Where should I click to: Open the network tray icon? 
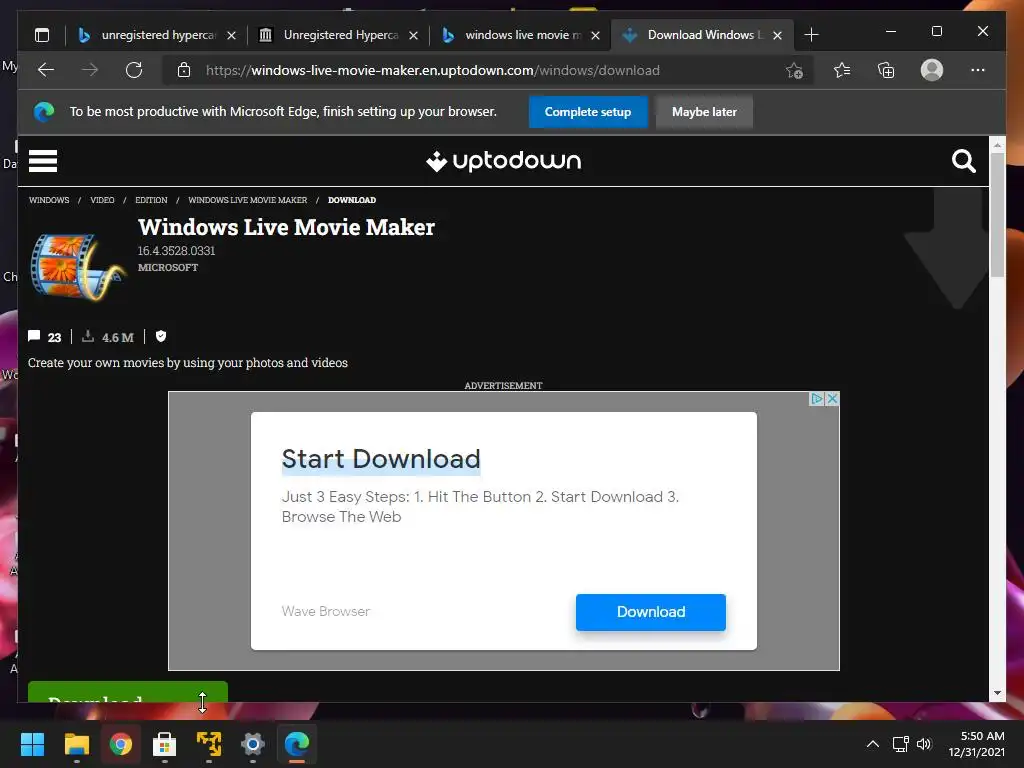(x=901, y=744)
